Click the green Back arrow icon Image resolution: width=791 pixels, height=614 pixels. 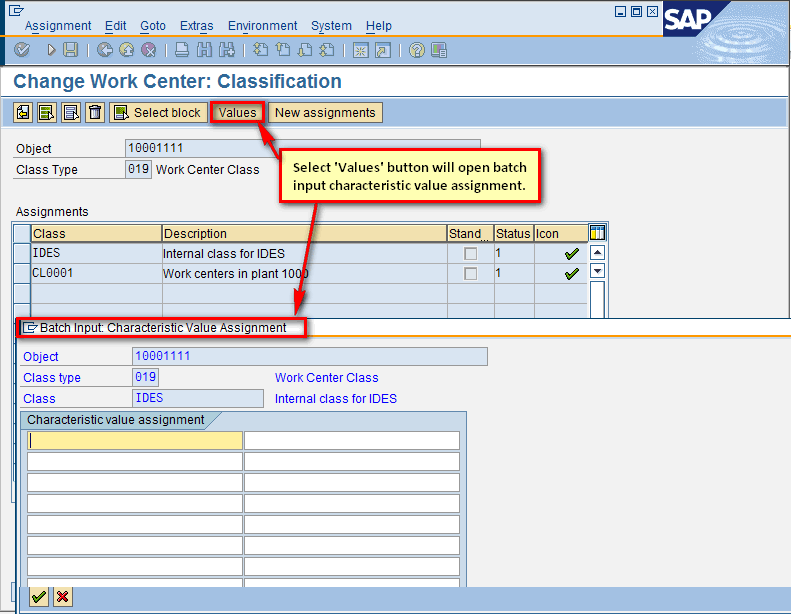(x=104, y=50)
